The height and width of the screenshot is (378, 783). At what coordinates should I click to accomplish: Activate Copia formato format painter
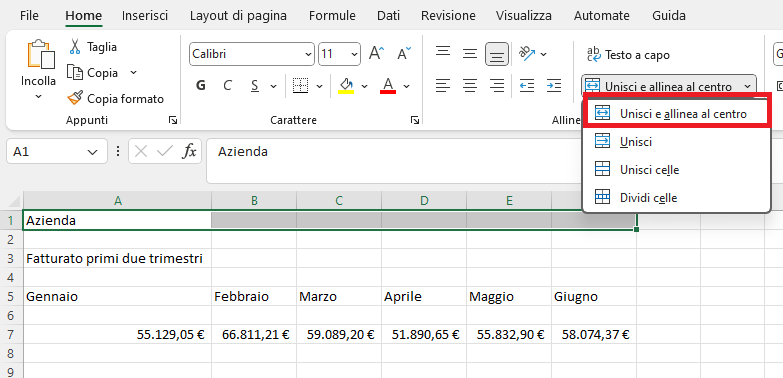pos(115,99)
